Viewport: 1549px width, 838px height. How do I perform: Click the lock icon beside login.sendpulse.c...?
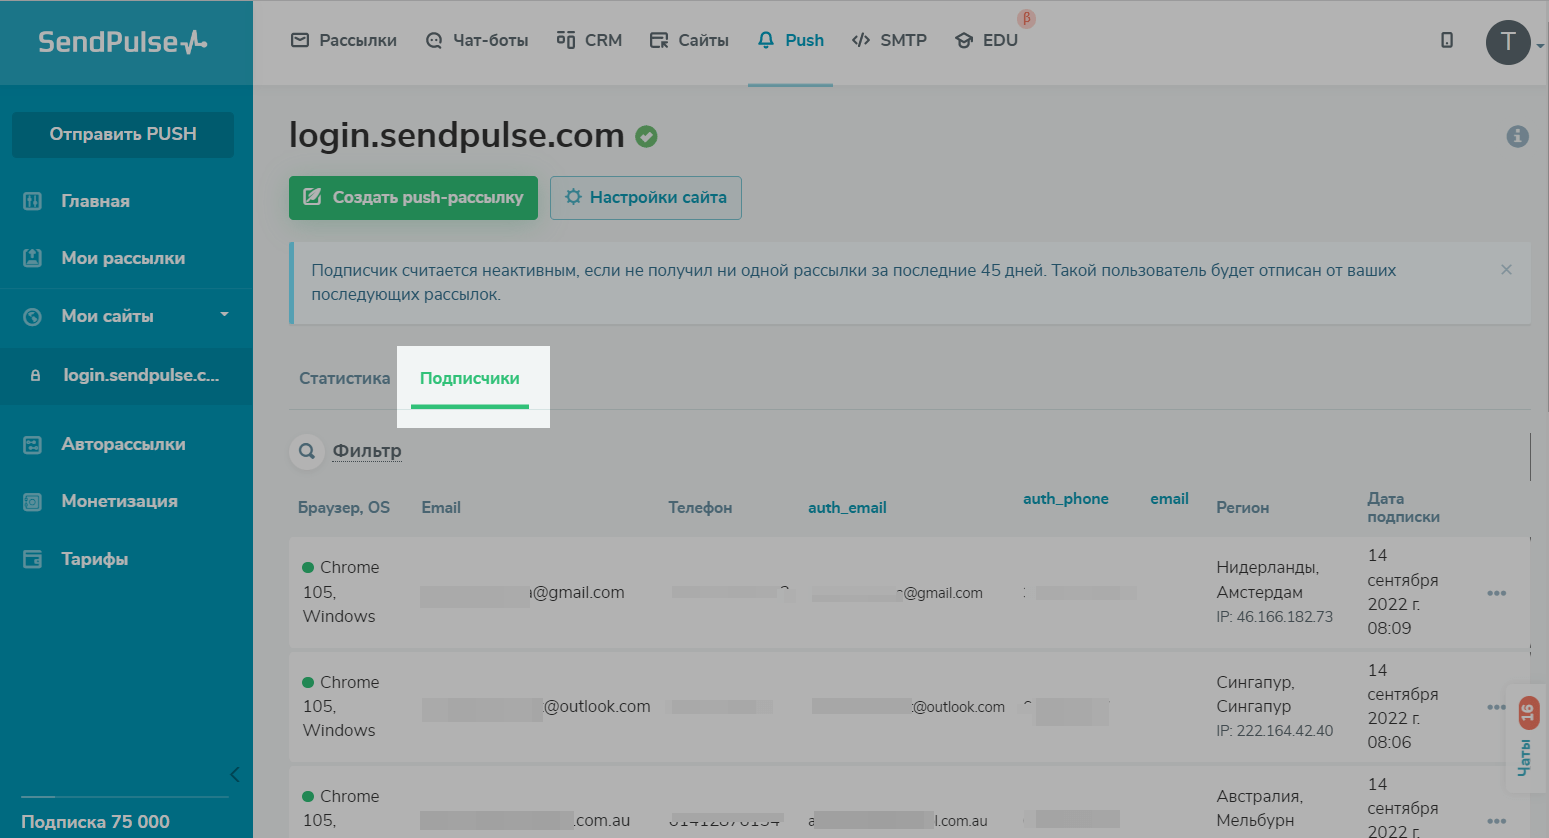(x=36, y=376)
